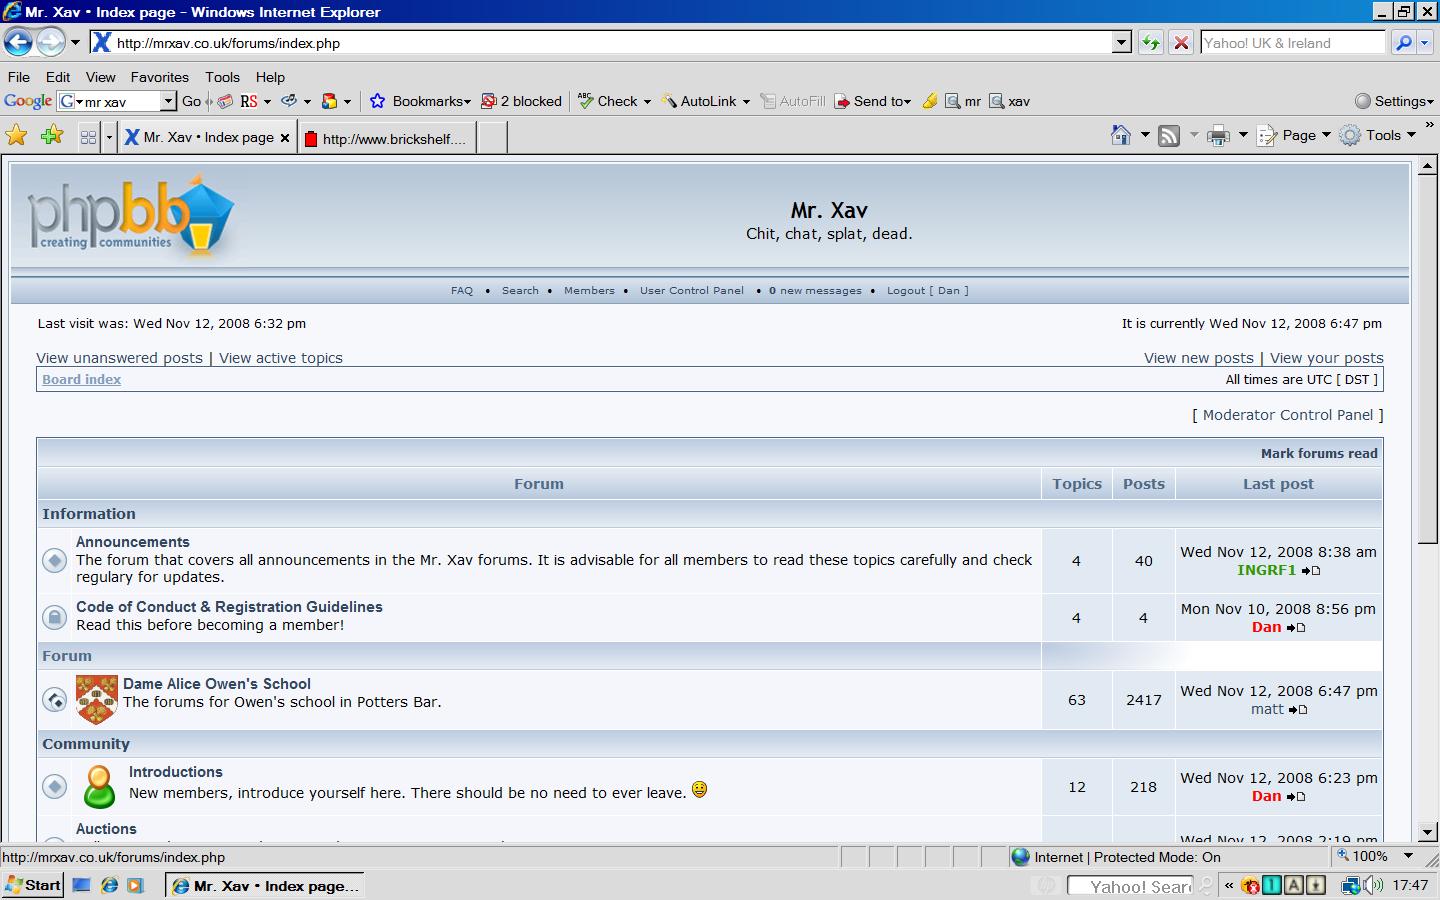
Task: Open the Moderator Control Panel link
Action: pos(1288,415)
